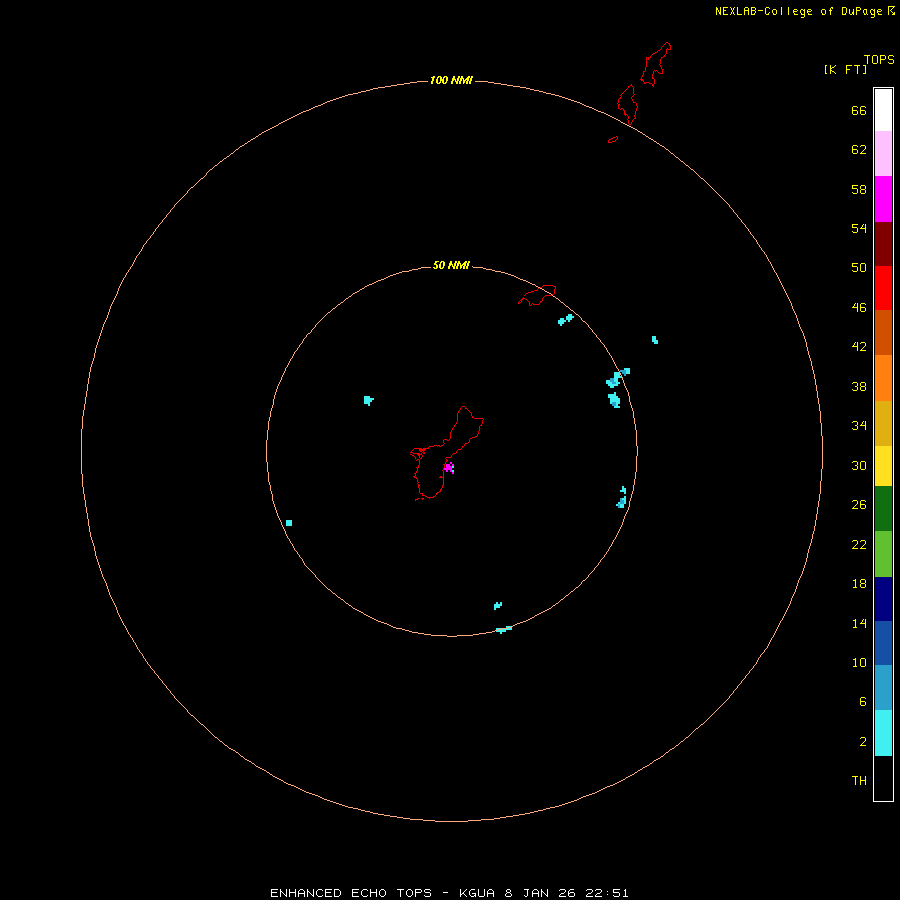Click the '62' legend value
This screenshot has width=900, height=900.
click(859, 150)
